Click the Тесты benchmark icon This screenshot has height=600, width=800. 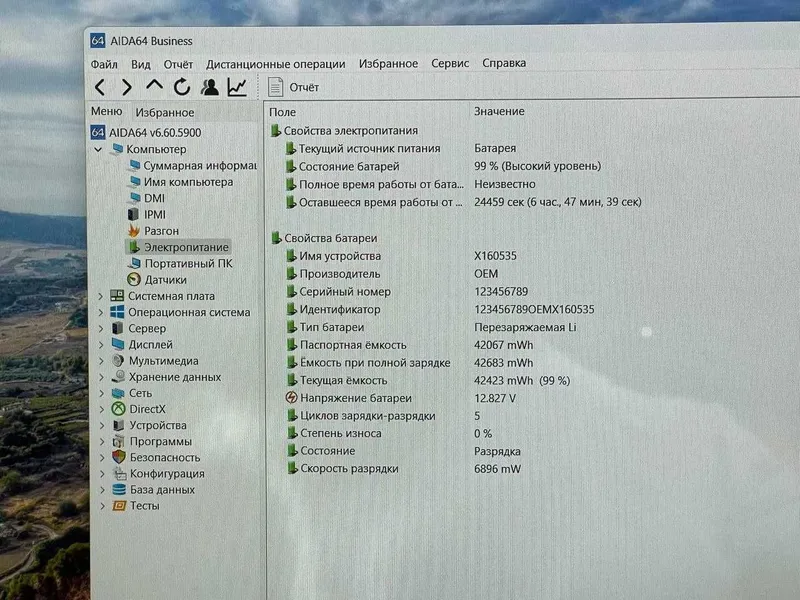[119, 506]
